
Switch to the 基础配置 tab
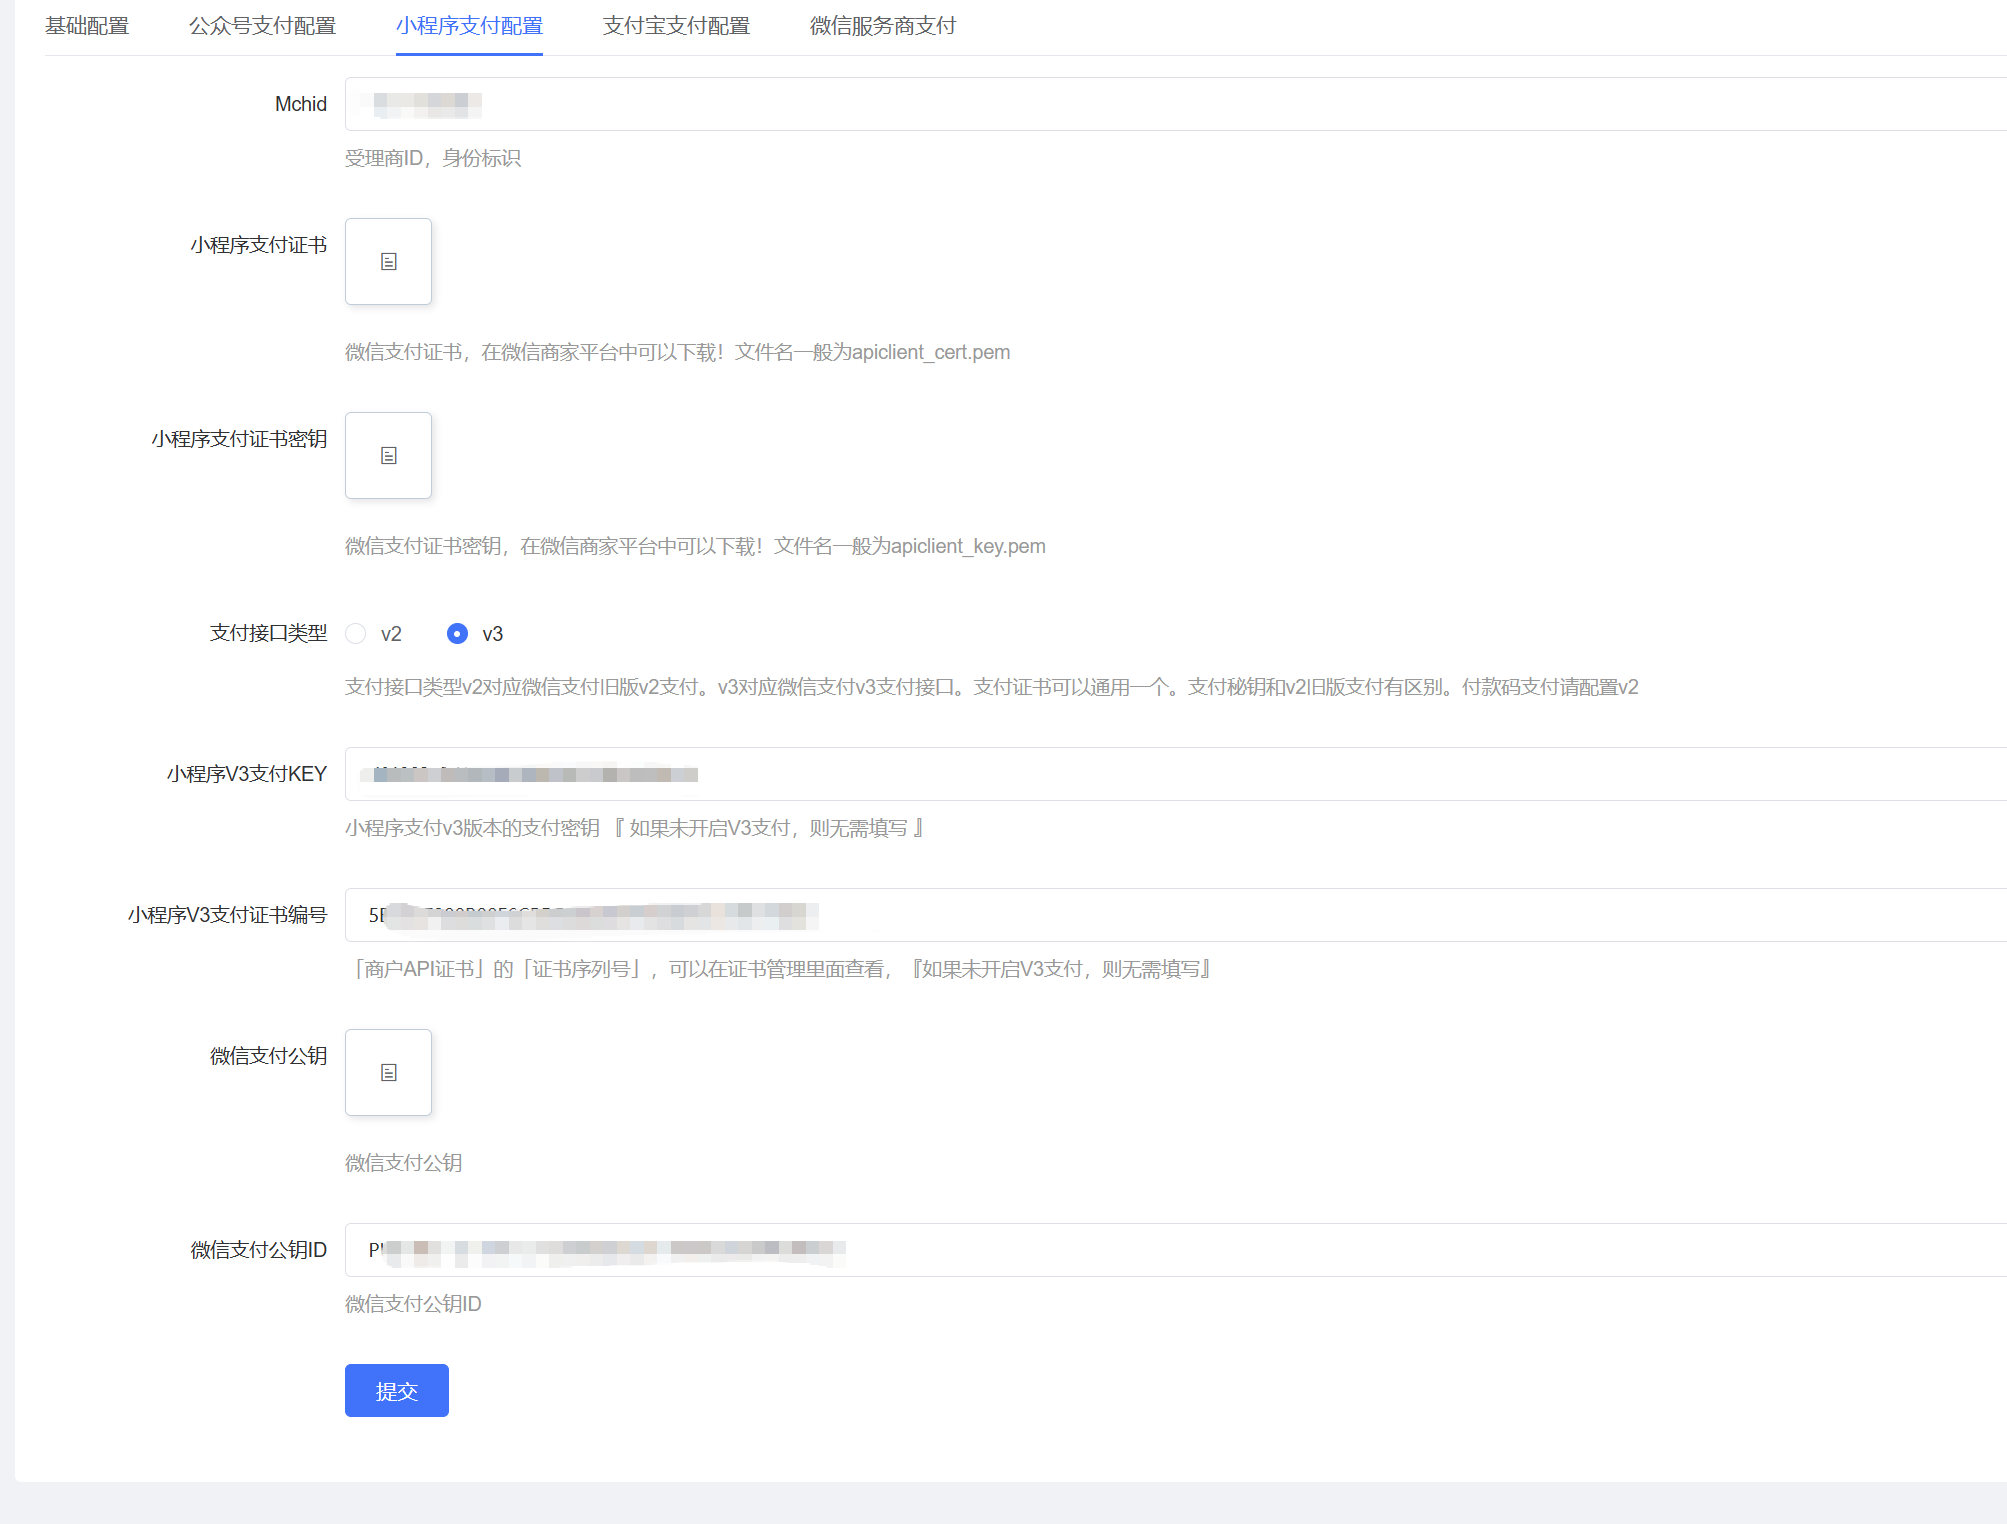(x=87, y=26)
